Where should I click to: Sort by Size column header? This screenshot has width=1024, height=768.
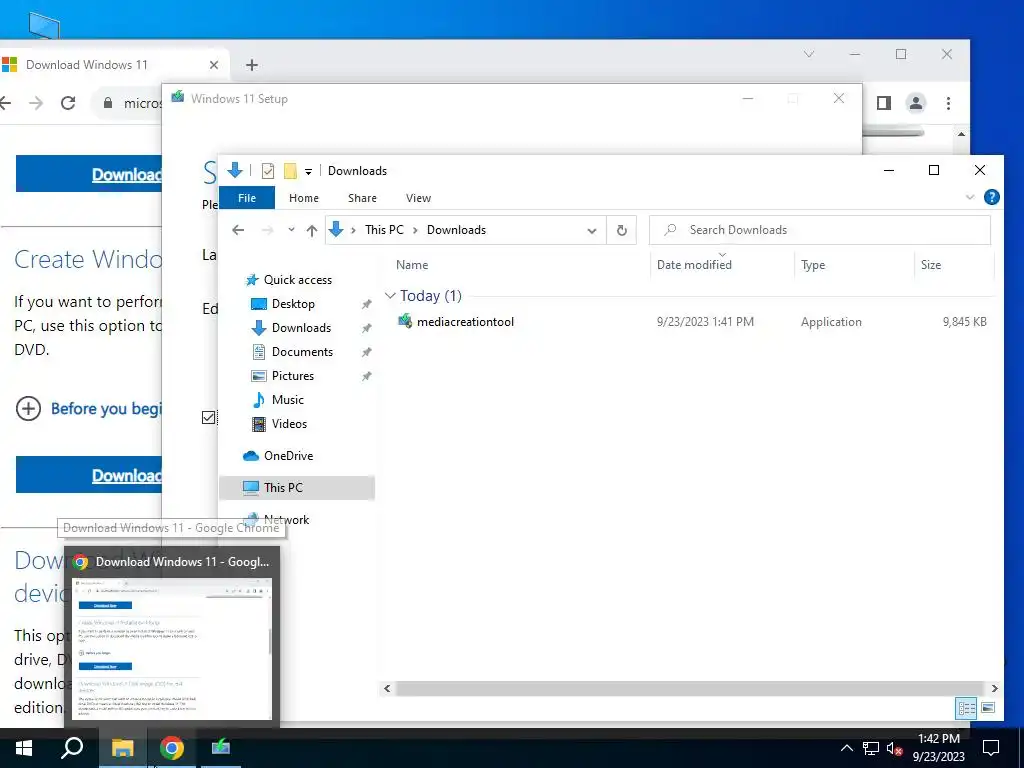[931, 265]
